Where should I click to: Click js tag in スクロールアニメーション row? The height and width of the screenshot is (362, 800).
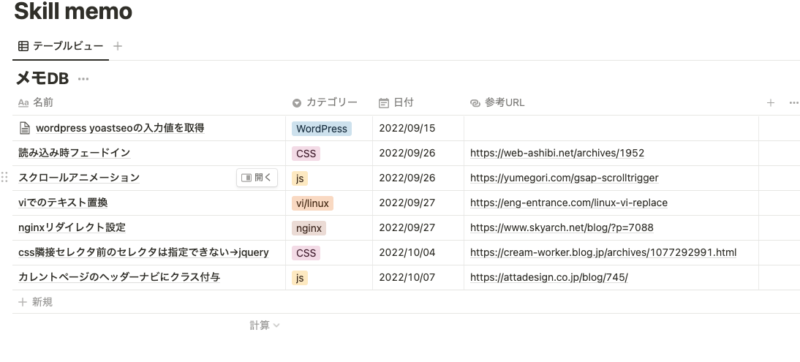[x=300, y=178]
